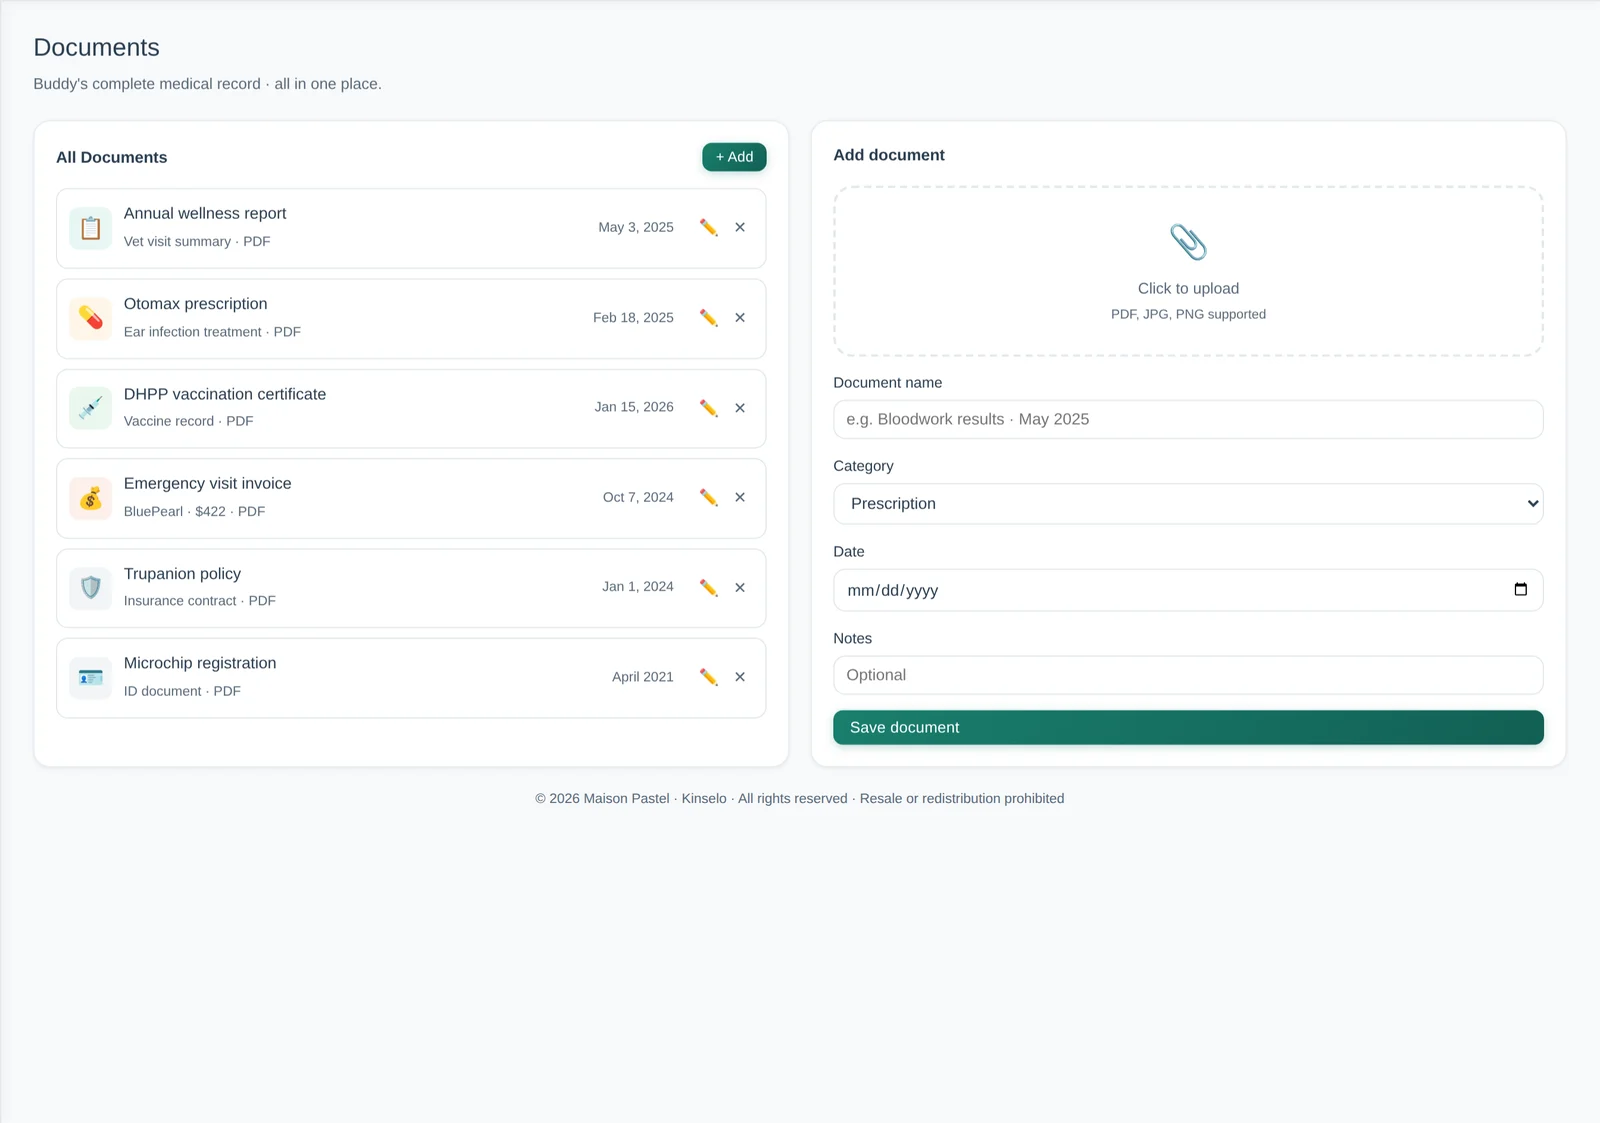Viewport: 1600px width, 1123px height.
Task: Click the clipboard icon for Annual wellness report
Action: pos(91,228)
